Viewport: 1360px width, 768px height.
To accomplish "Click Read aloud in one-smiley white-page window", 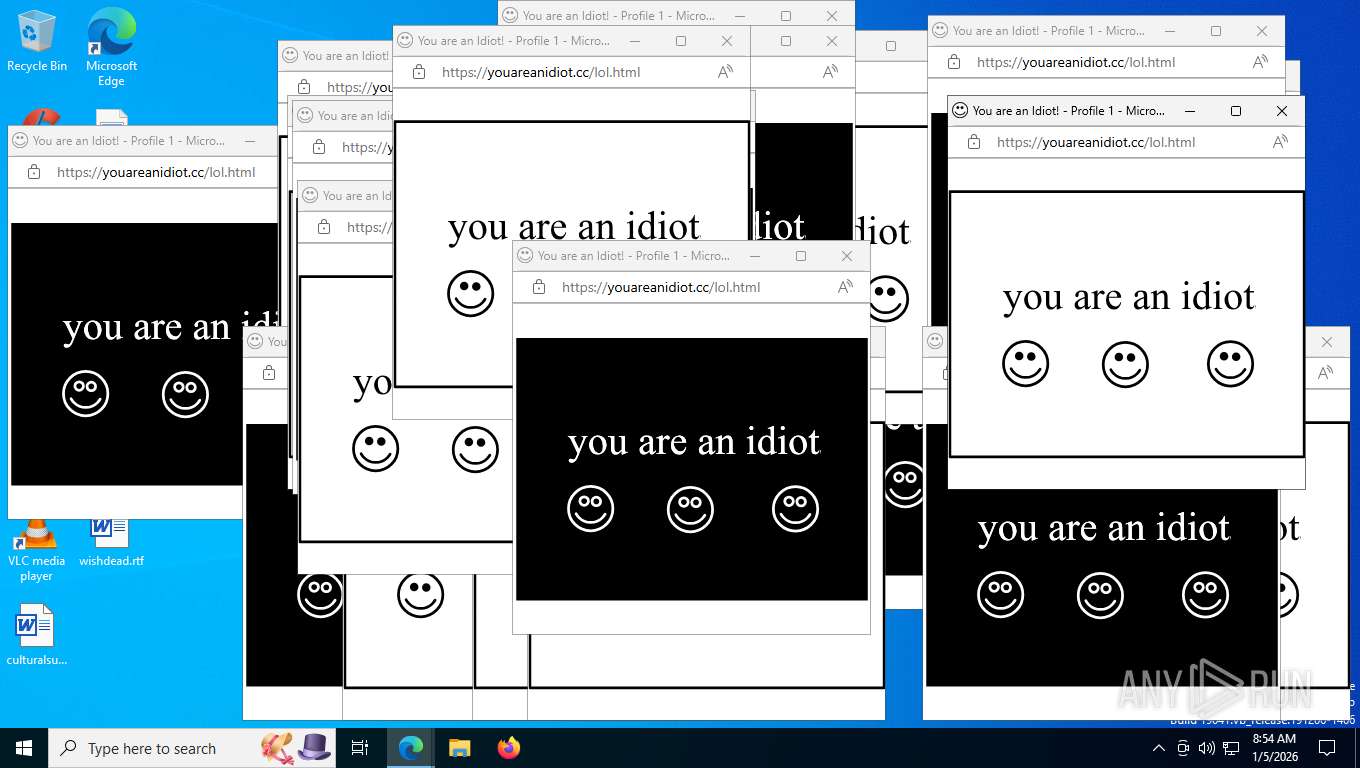I will 725,72.
